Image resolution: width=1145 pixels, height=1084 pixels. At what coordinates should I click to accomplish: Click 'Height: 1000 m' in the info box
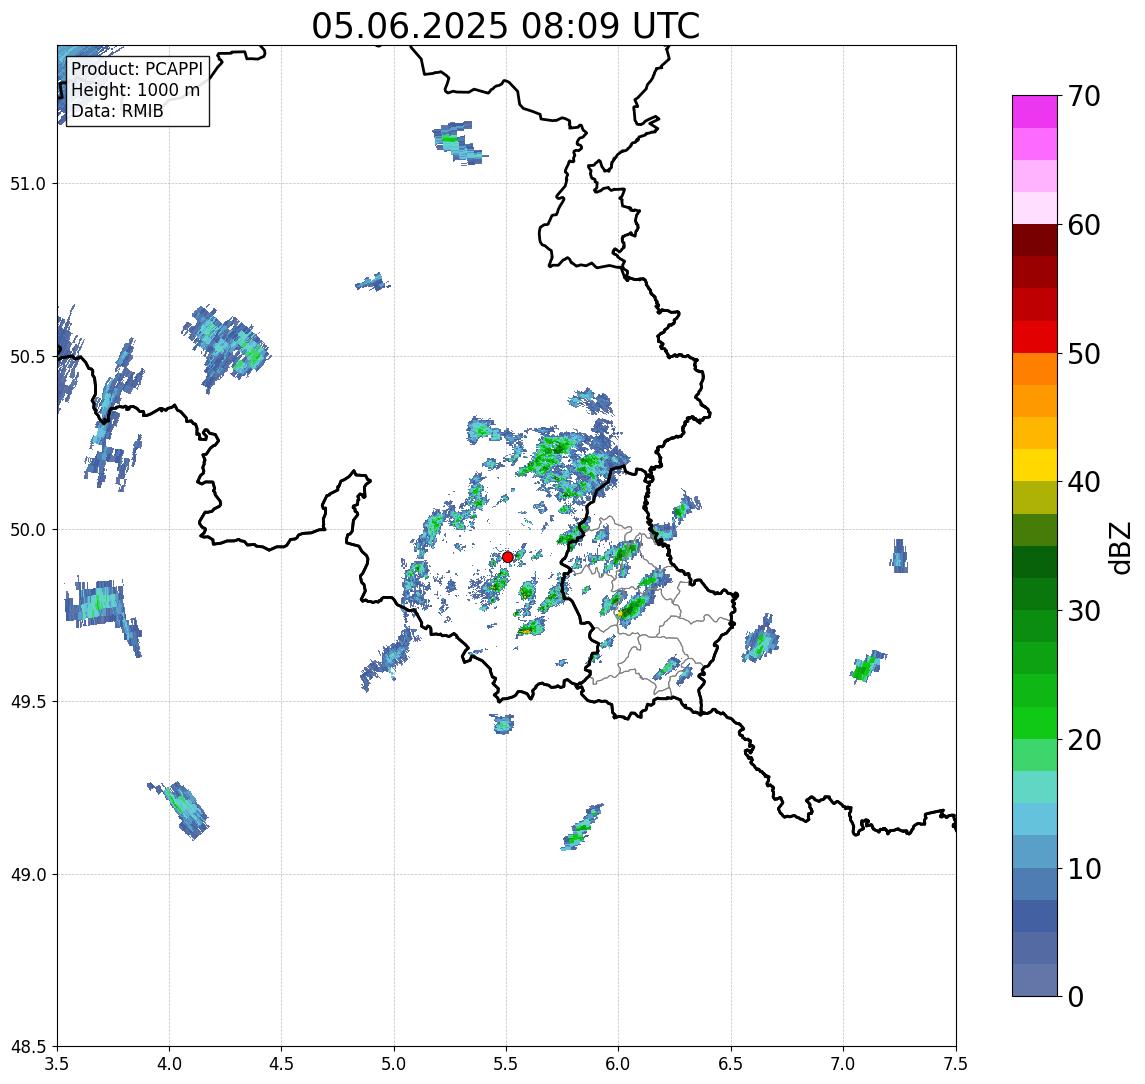[x=135, y=91]
